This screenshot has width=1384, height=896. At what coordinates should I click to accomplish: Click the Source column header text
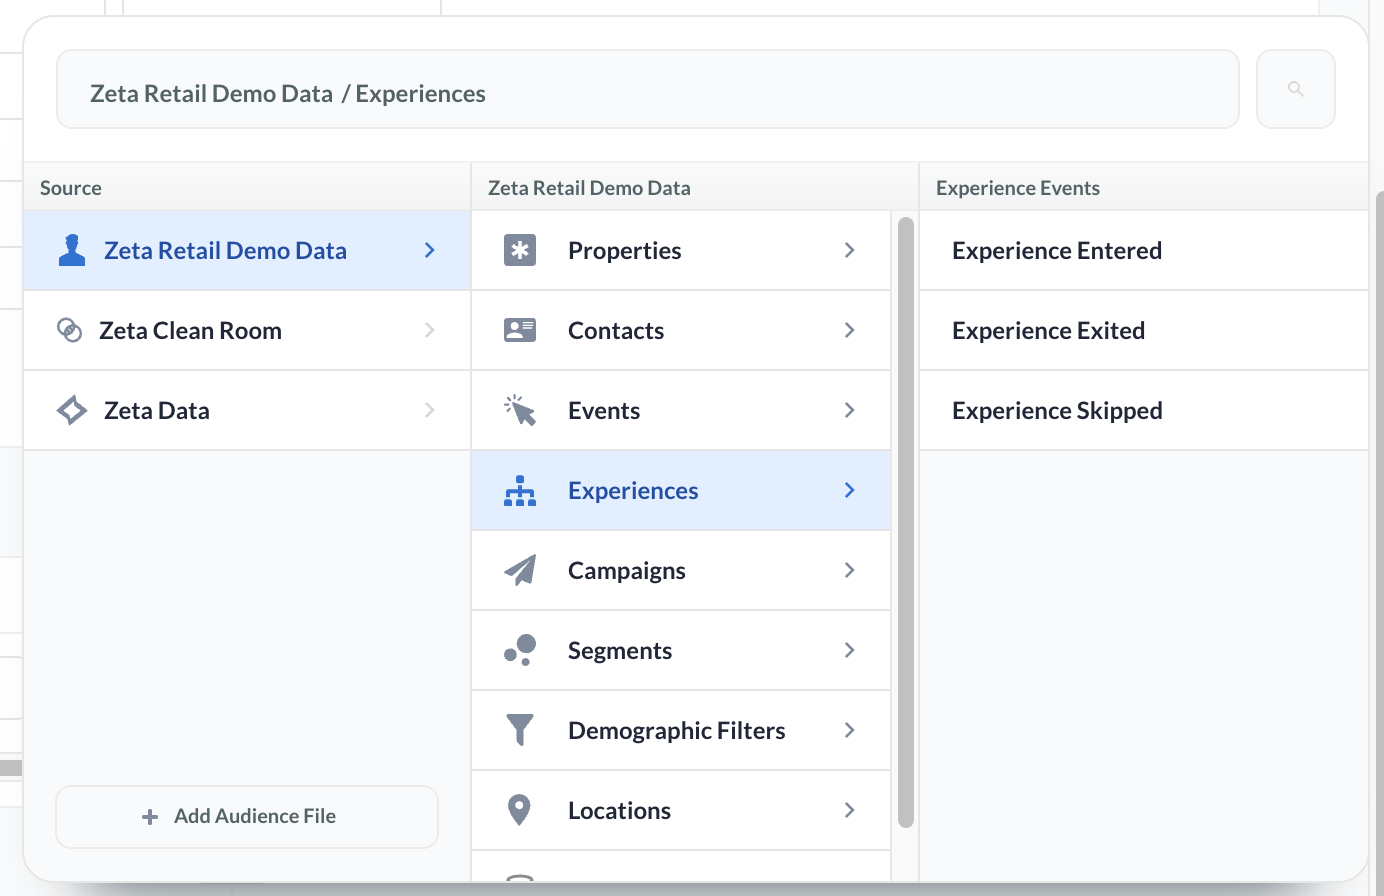click(71, 188)
